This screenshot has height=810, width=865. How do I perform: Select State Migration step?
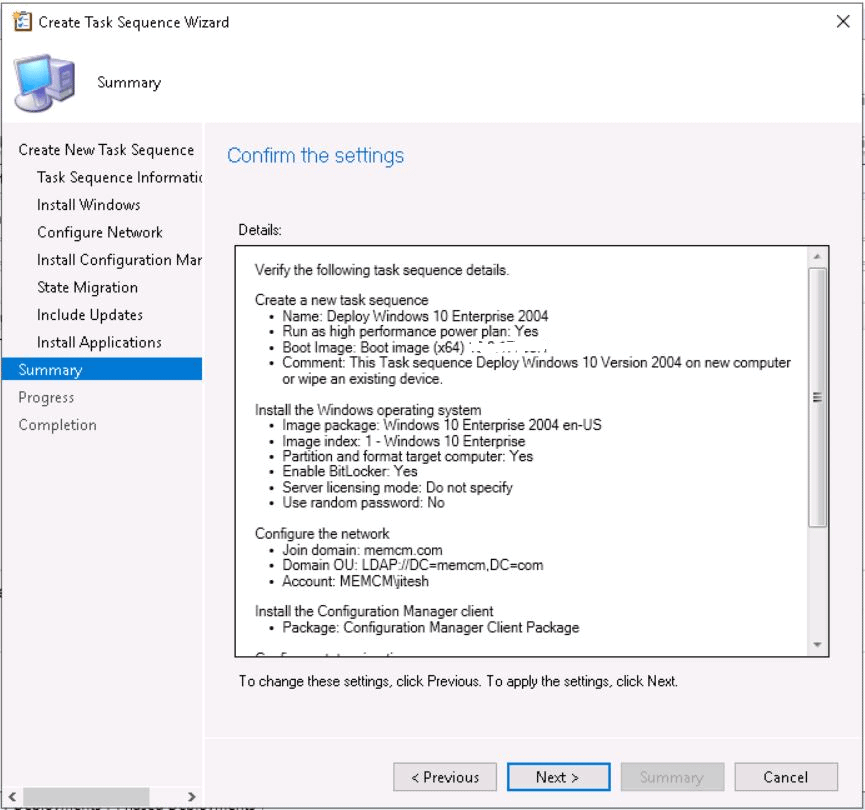pyautogui.click(x=87, y=287)
